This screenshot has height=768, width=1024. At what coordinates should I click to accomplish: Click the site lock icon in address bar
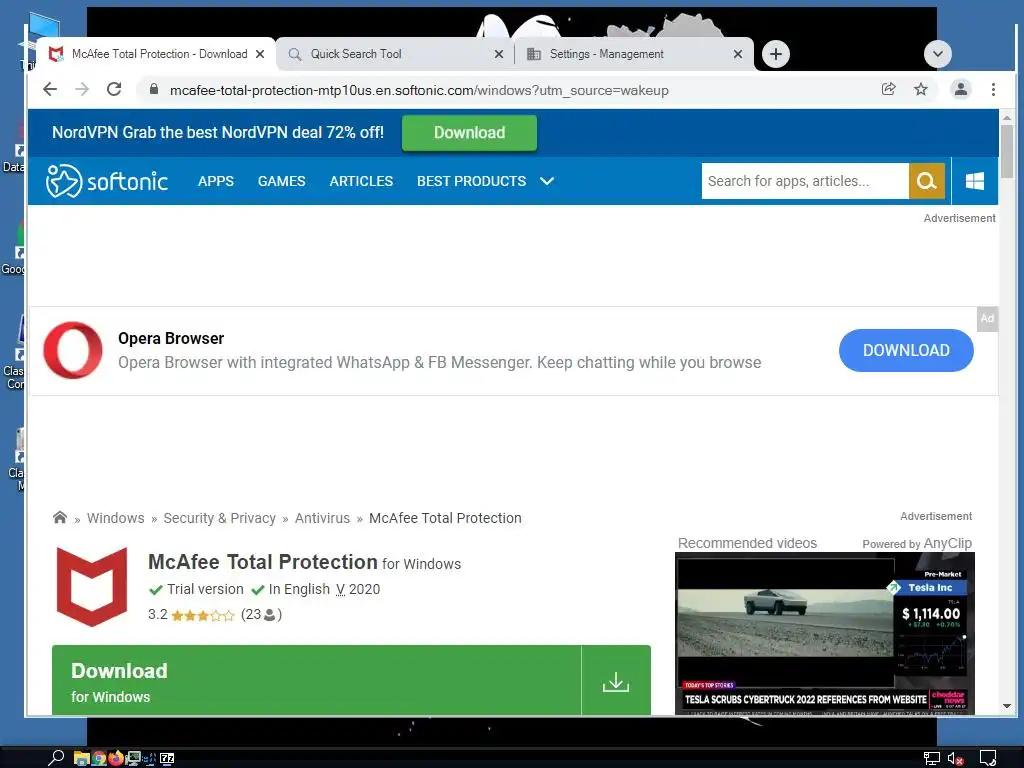pos(153,89)
